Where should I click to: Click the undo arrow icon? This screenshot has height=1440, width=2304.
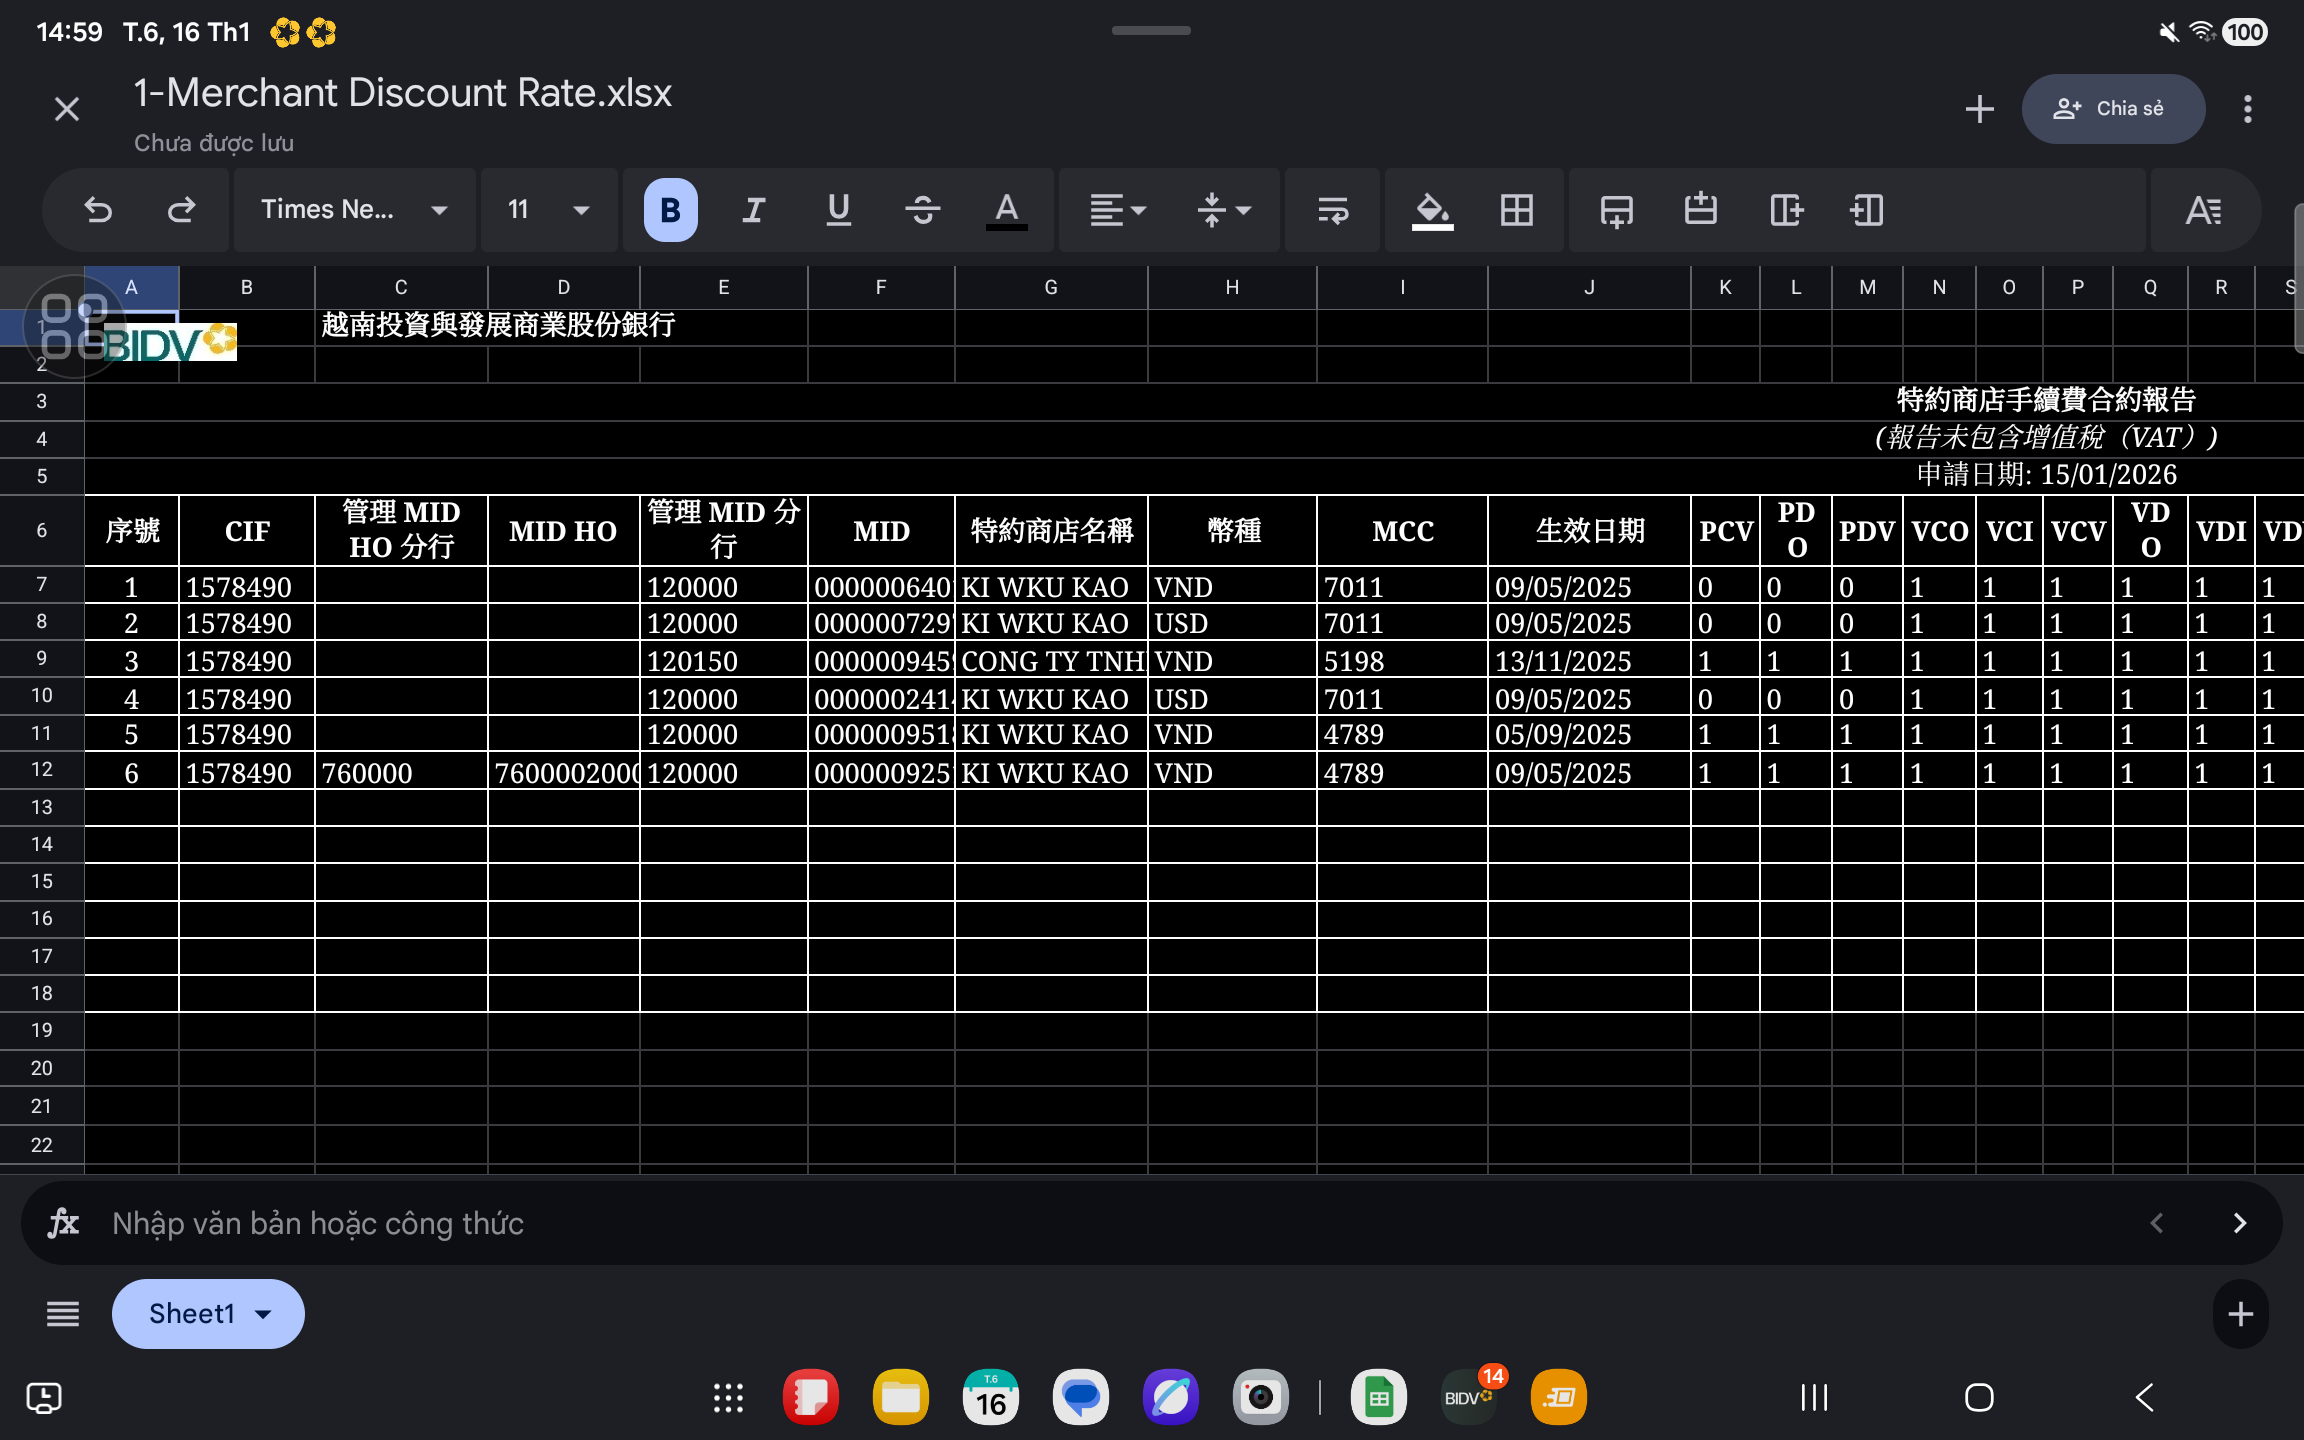coord(98,210)
